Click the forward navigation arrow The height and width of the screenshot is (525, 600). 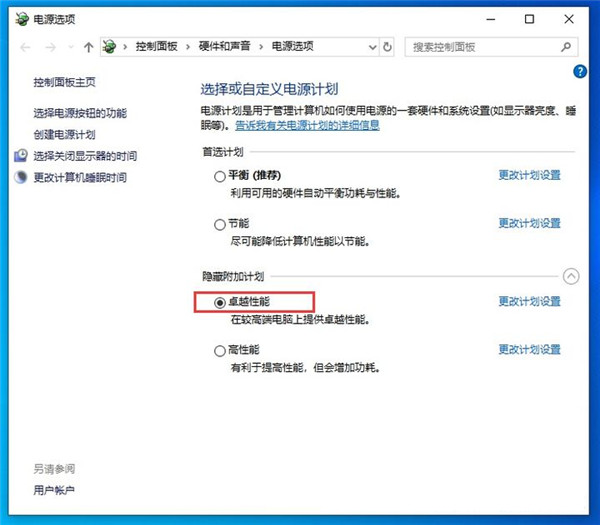coord(48,47)
